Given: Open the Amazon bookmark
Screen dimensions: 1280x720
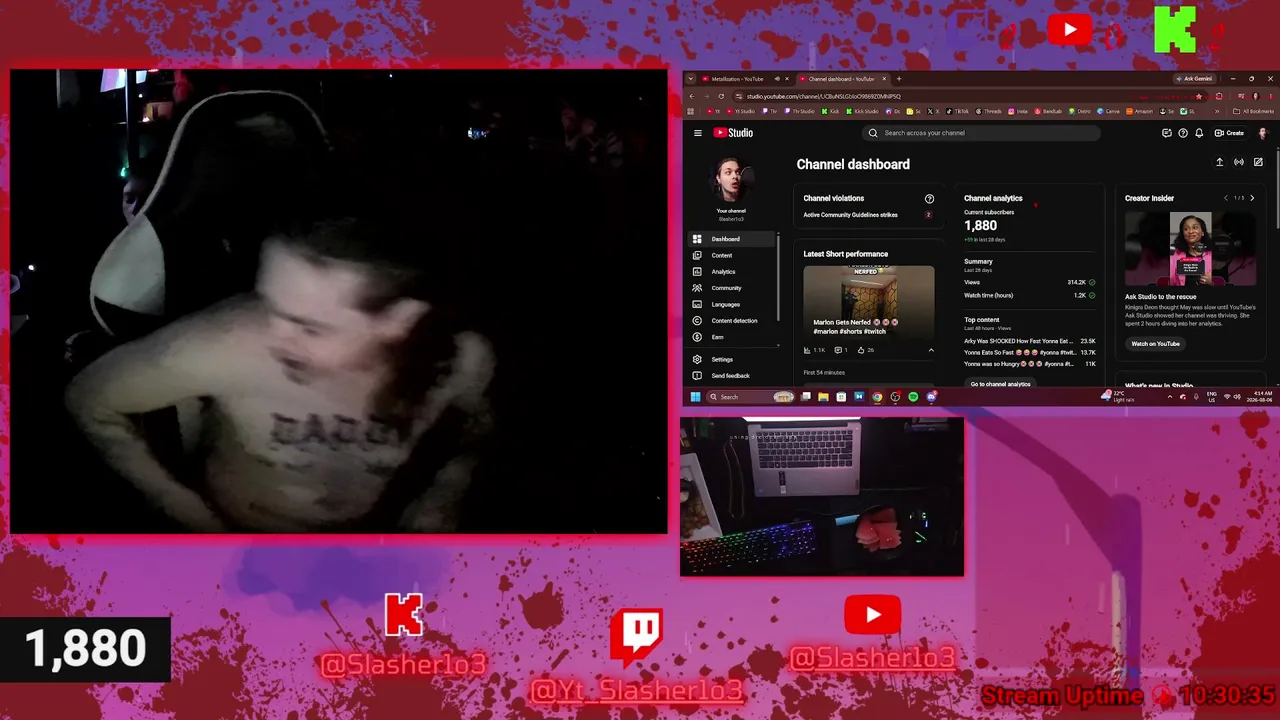Looking at the screenshot, I should tap(1140, 111).
